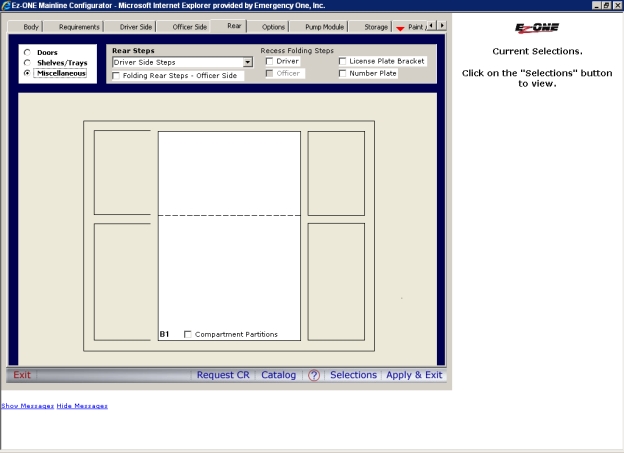Screen dimensions: 624x453
Task: Click the Hide Messages link
Action: click(x=82, y=406)
